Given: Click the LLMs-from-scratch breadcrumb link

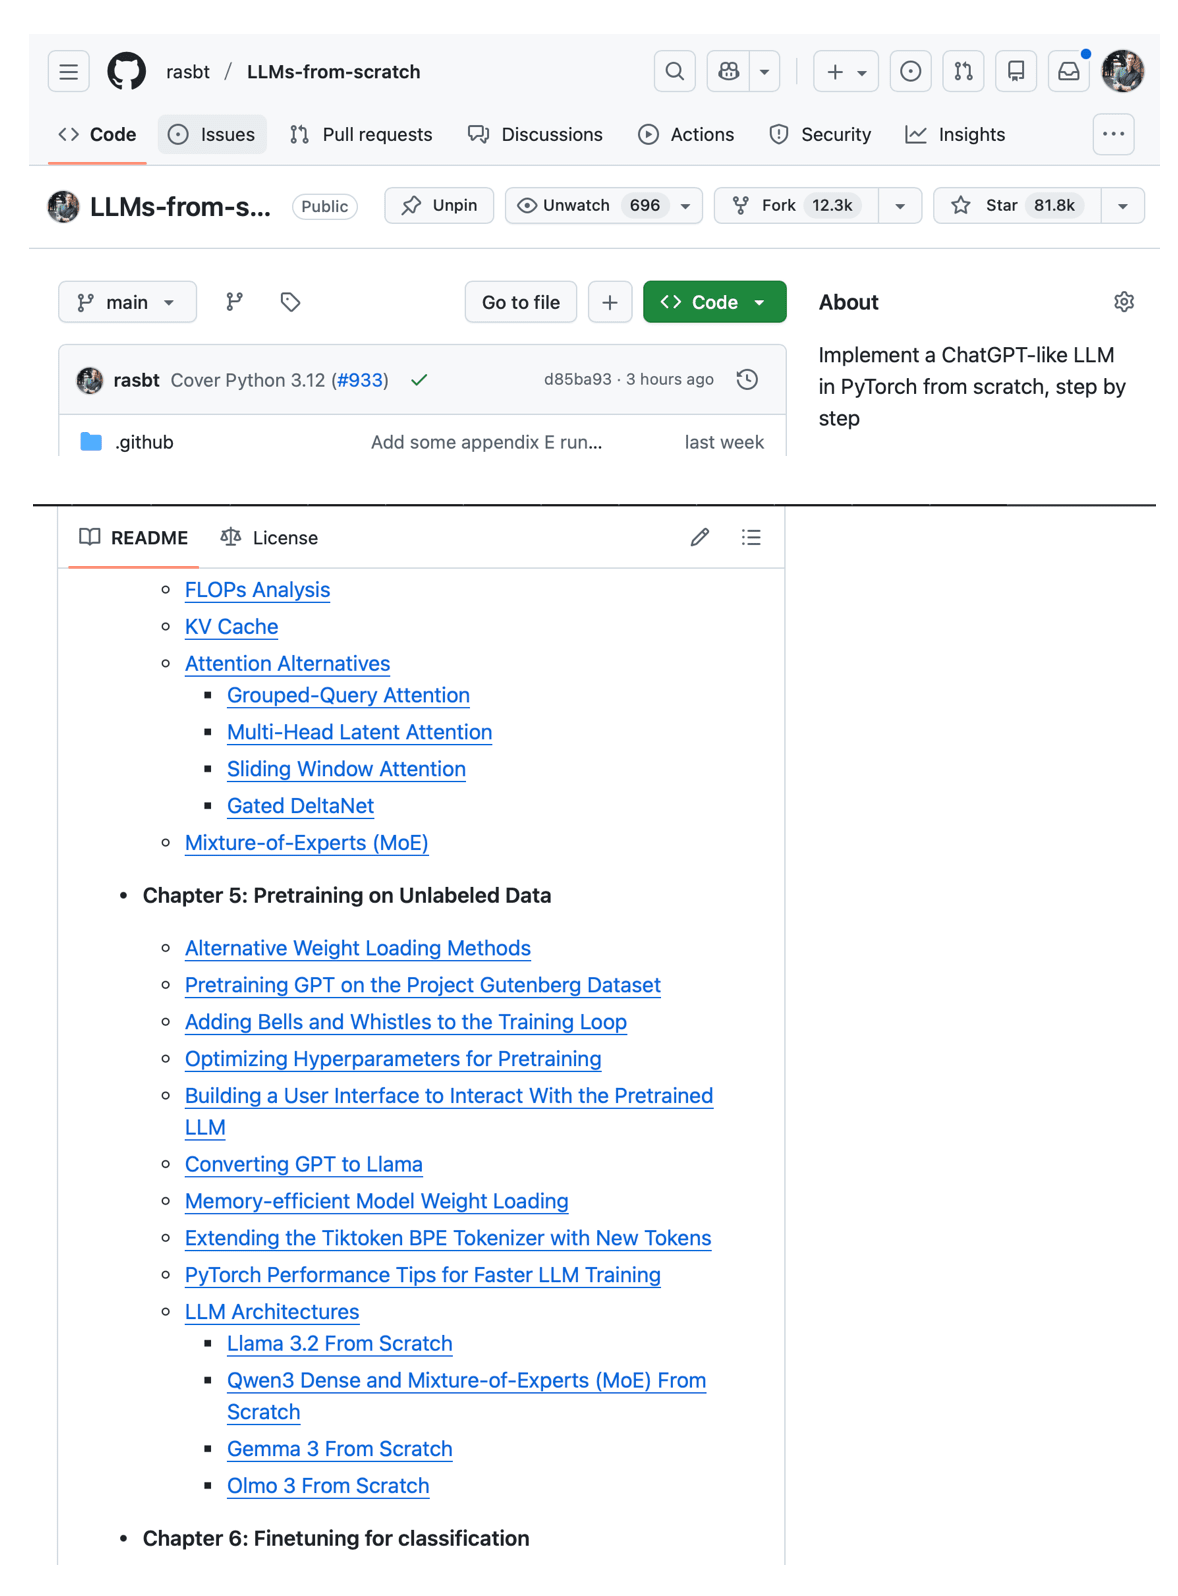Looking at the screenshot, I should click(x=334, y=72).
